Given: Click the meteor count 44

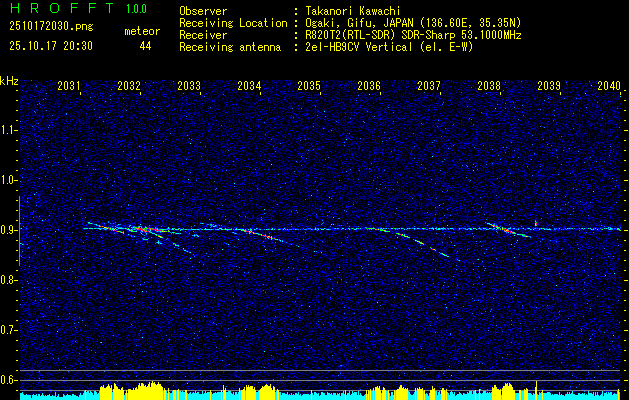Looking at the screenshot, I should point(145,46).
